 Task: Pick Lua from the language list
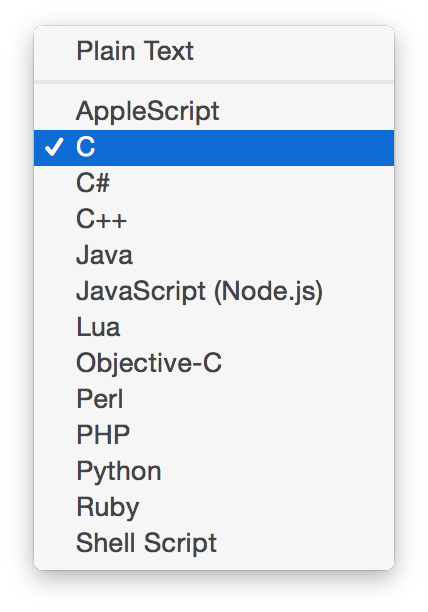(x=214, y=327)
